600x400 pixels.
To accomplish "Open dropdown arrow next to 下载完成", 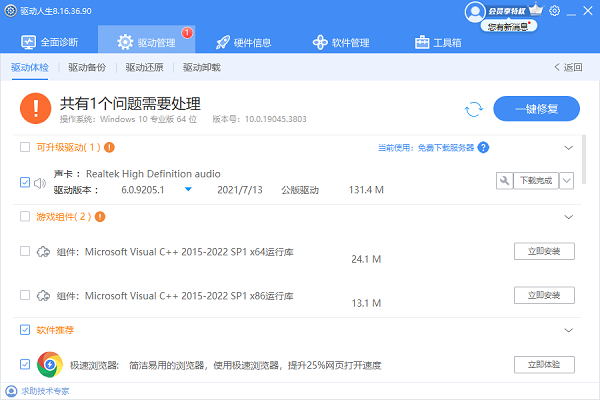I will pyautogui.click(x=566, y=180).
